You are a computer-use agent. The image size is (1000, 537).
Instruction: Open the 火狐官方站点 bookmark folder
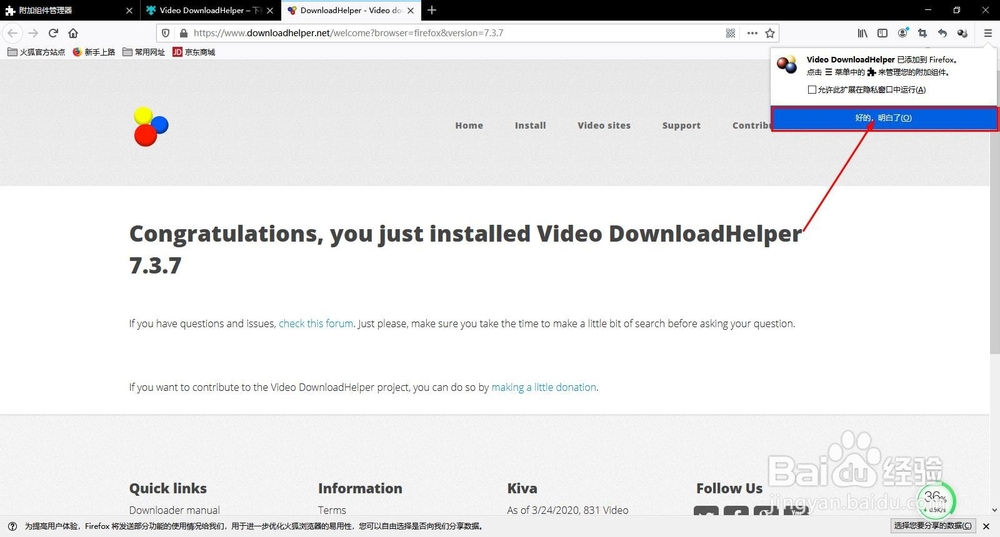pyautogui.click(x=36, y=52)
